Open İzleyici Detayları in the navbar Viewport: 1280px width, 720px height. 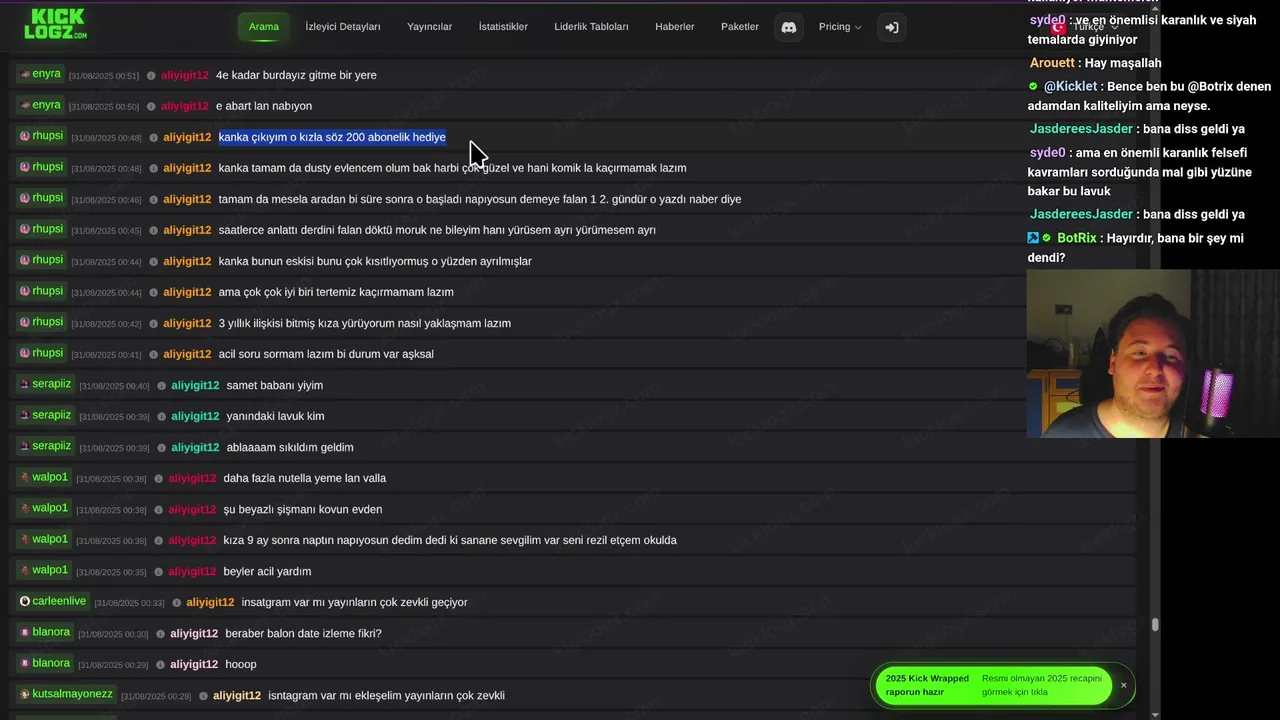(343, 27)
